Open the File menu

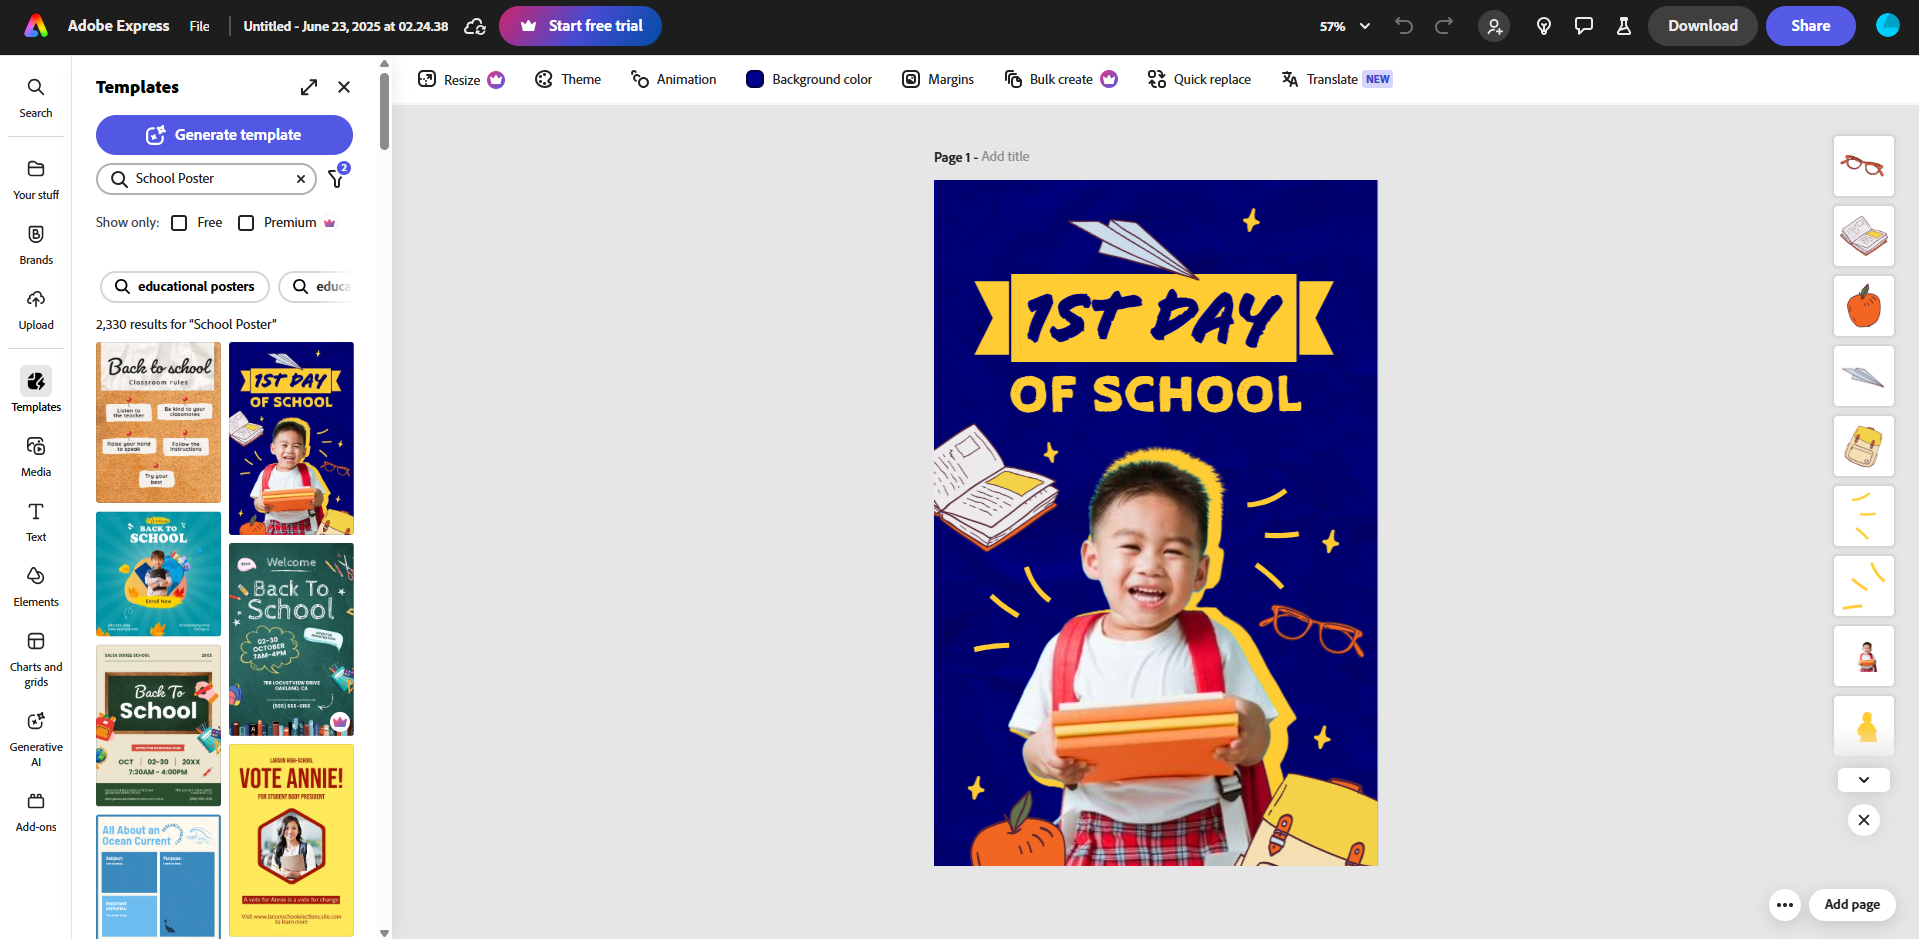[x=198, y=26]
